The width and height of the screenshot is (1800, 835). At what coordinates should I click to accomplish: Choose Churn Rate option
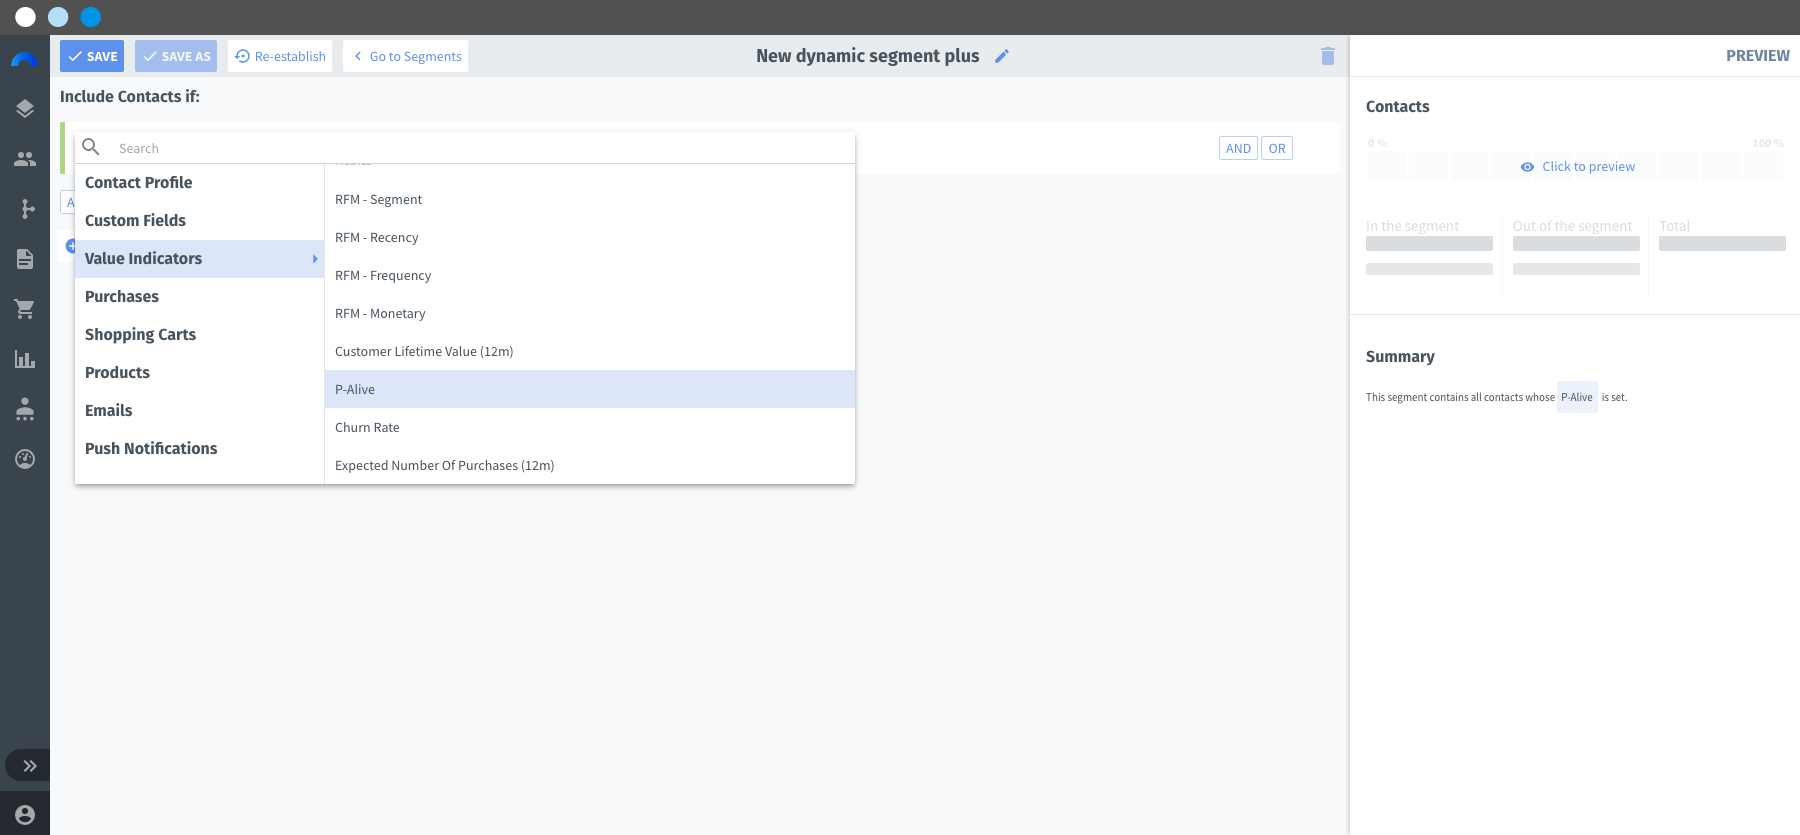pyautogui.click(x=590, y=428)
